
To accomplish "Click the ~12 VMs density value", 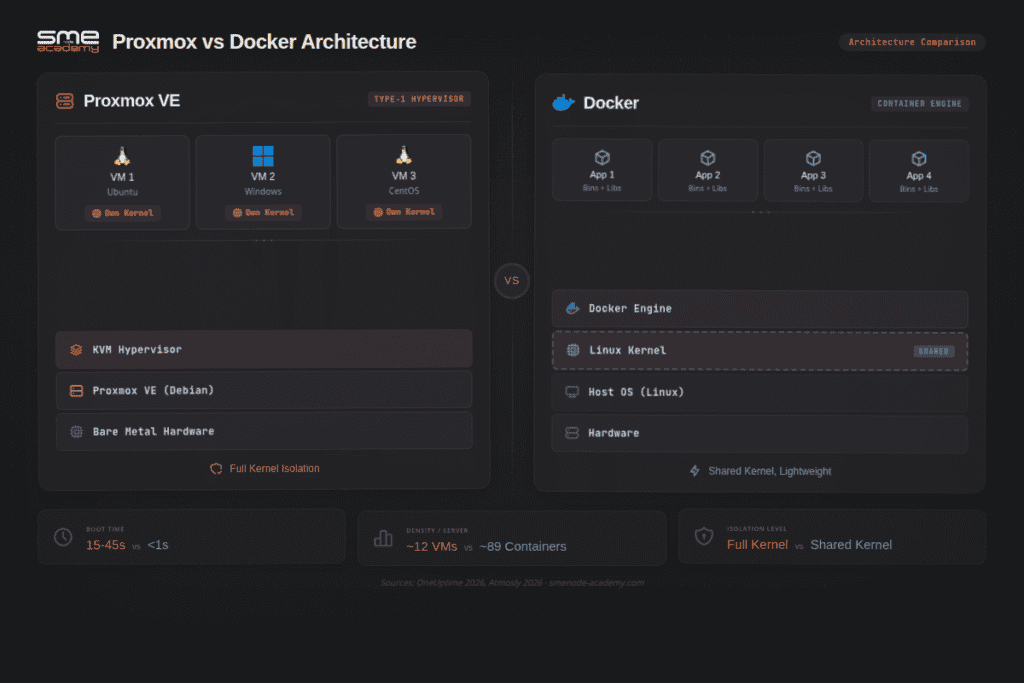I will 432,547.
